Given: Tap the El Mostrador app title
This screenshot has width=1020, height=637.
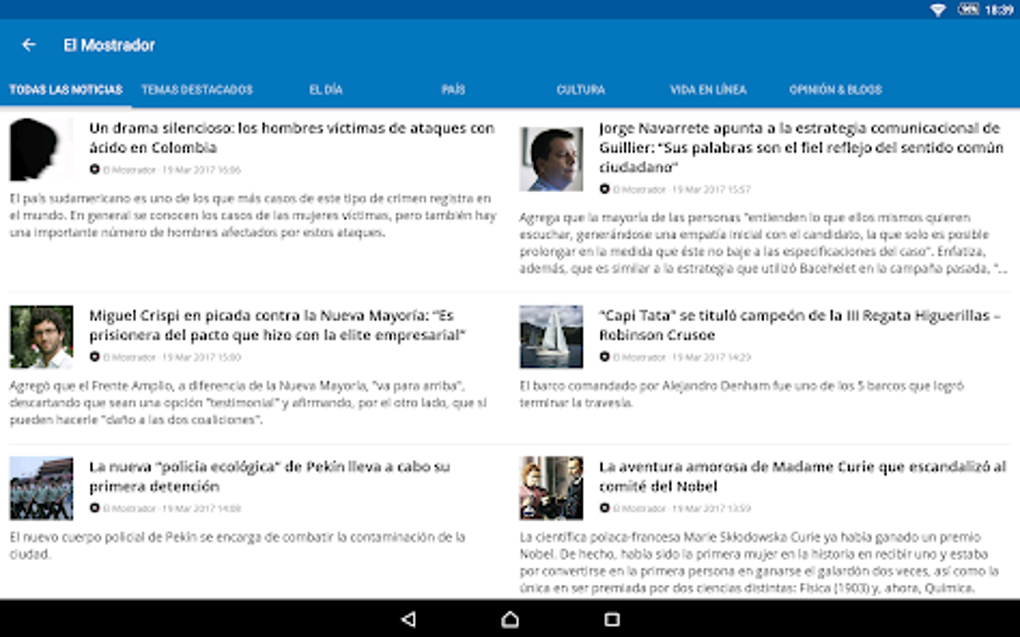Looking at the screenshot, I should (109, 45).
